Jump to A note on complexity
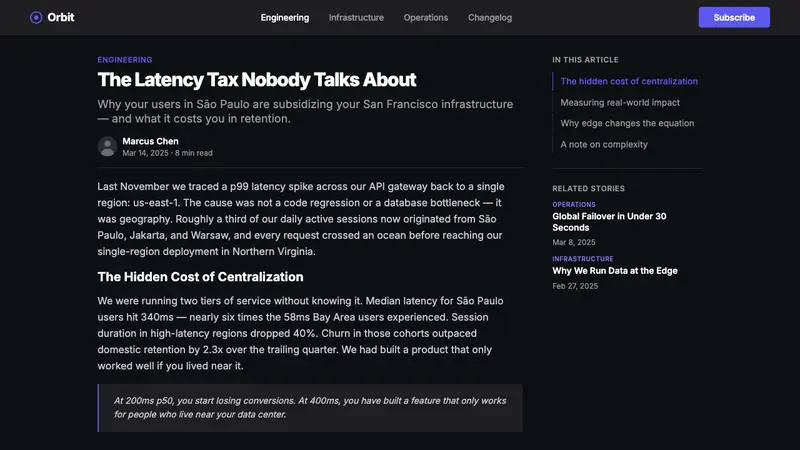Screen dimensions: 800x450 (604, 144)
